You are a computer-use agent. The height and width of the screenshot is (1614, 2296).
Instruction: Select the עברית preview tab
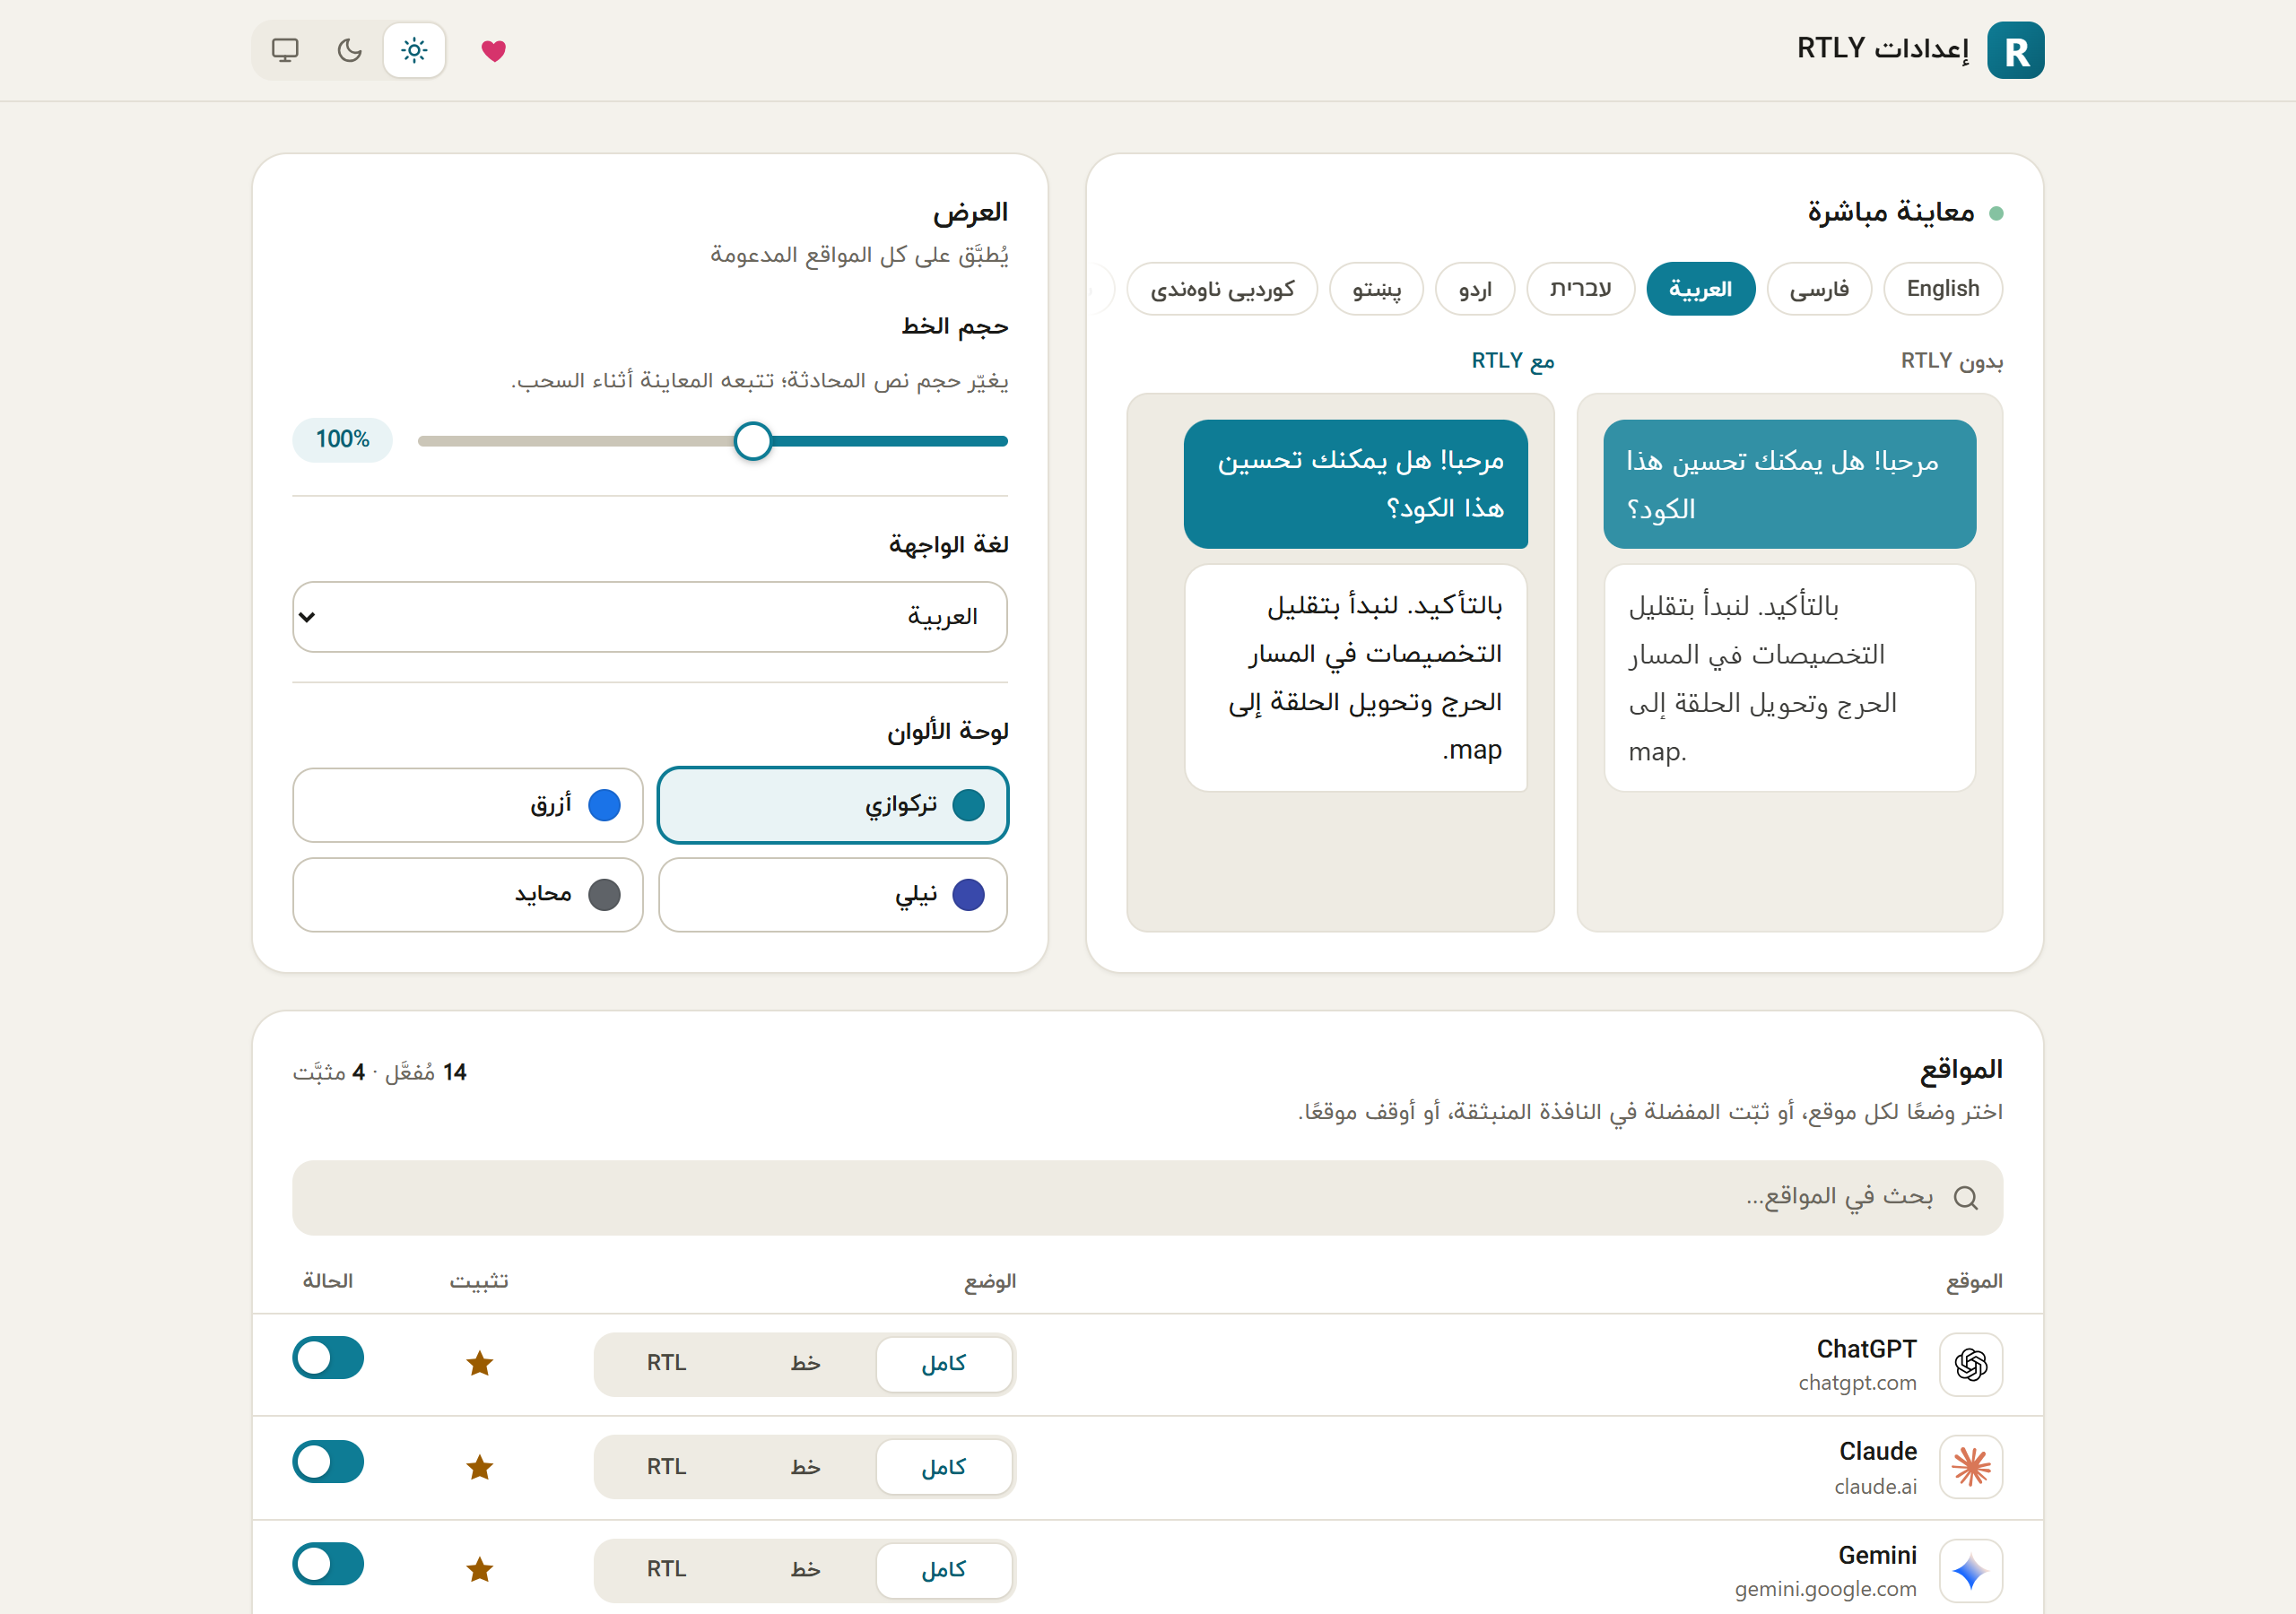1580,289
